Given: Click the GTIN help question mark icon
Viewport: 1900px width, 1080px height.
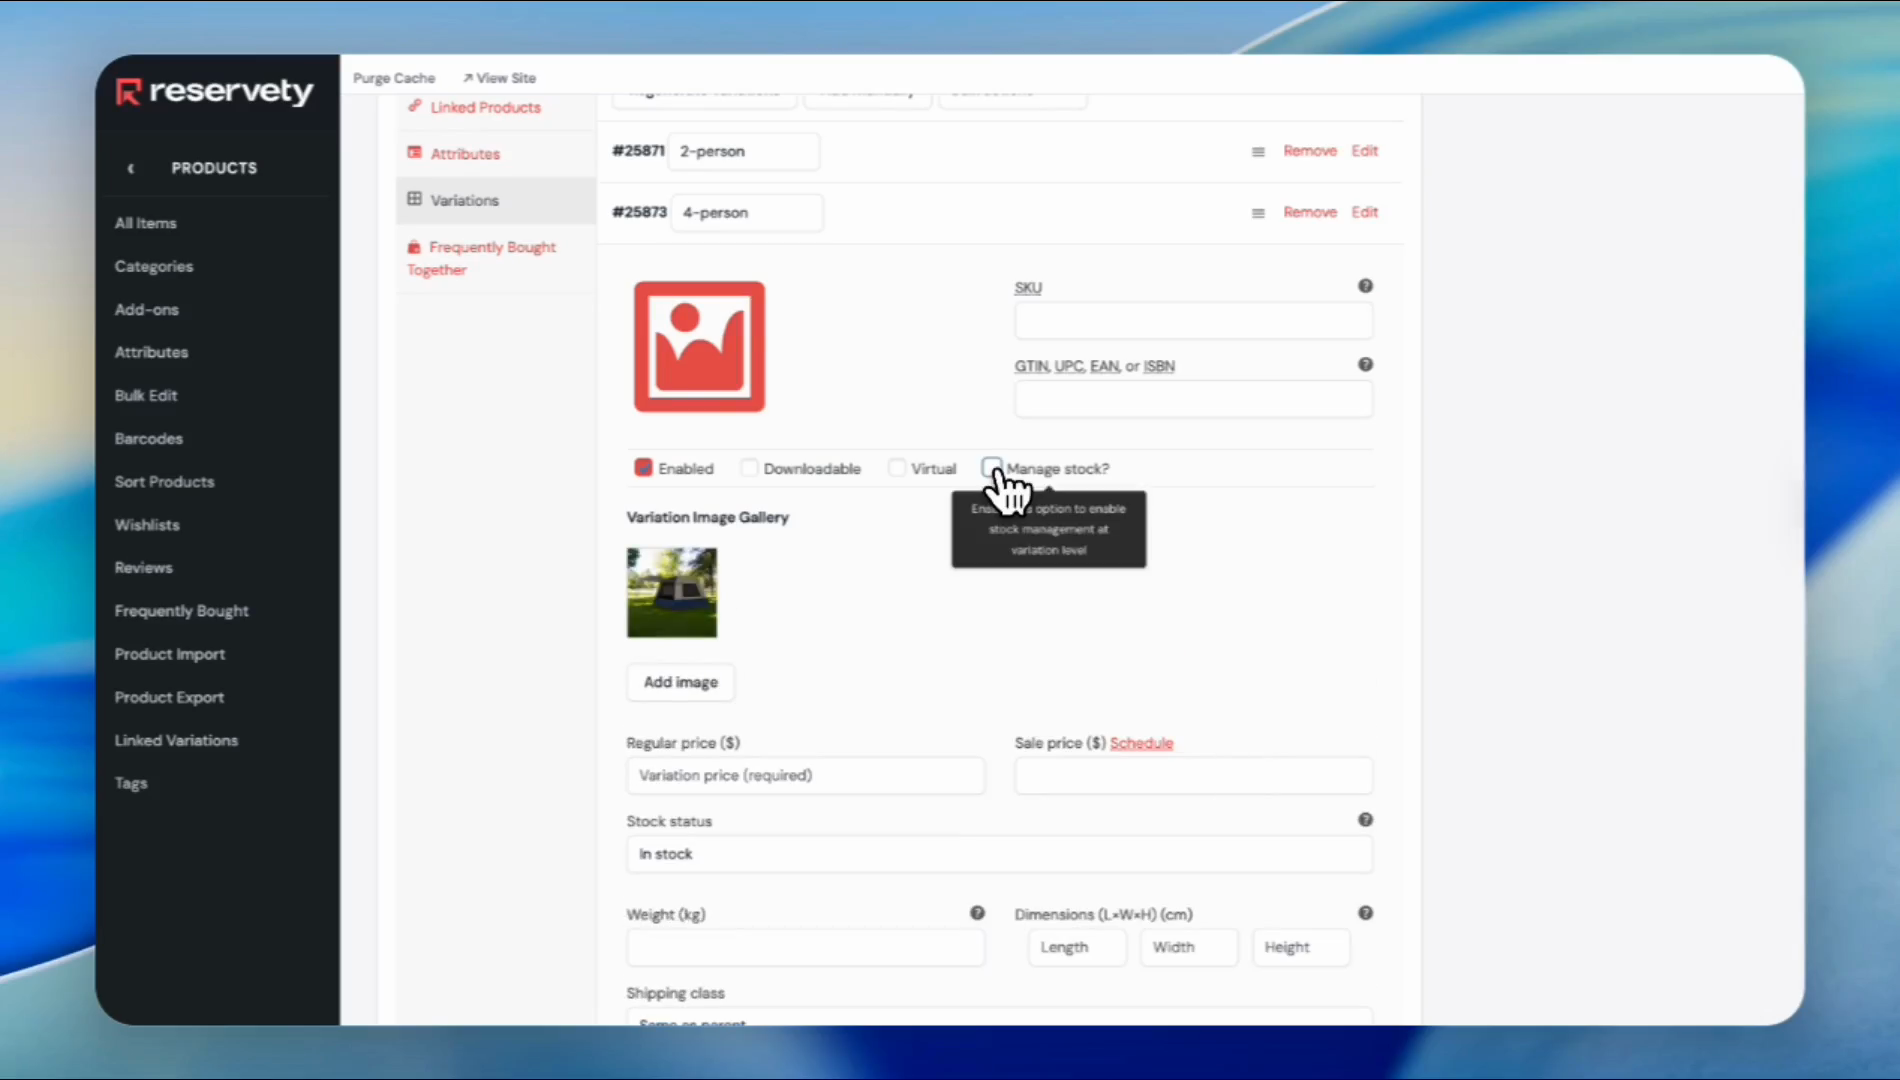Looking at the screenshot, I should 1365,365.
